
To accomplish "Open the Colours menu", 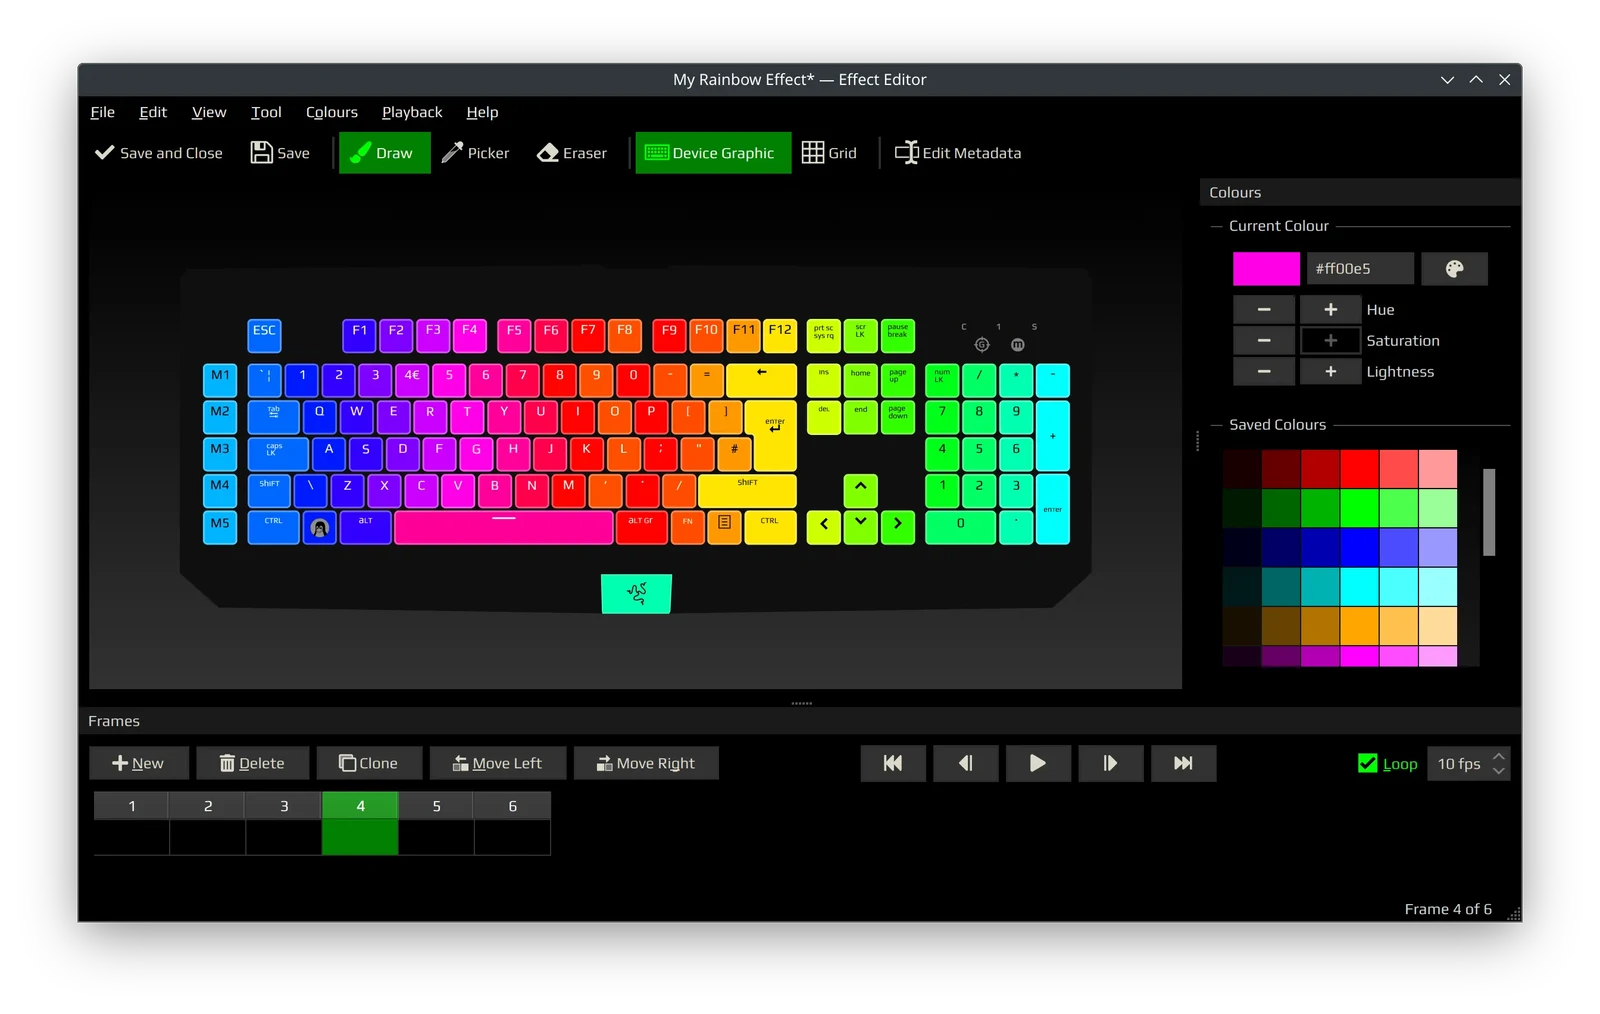I will coord(332,112).
